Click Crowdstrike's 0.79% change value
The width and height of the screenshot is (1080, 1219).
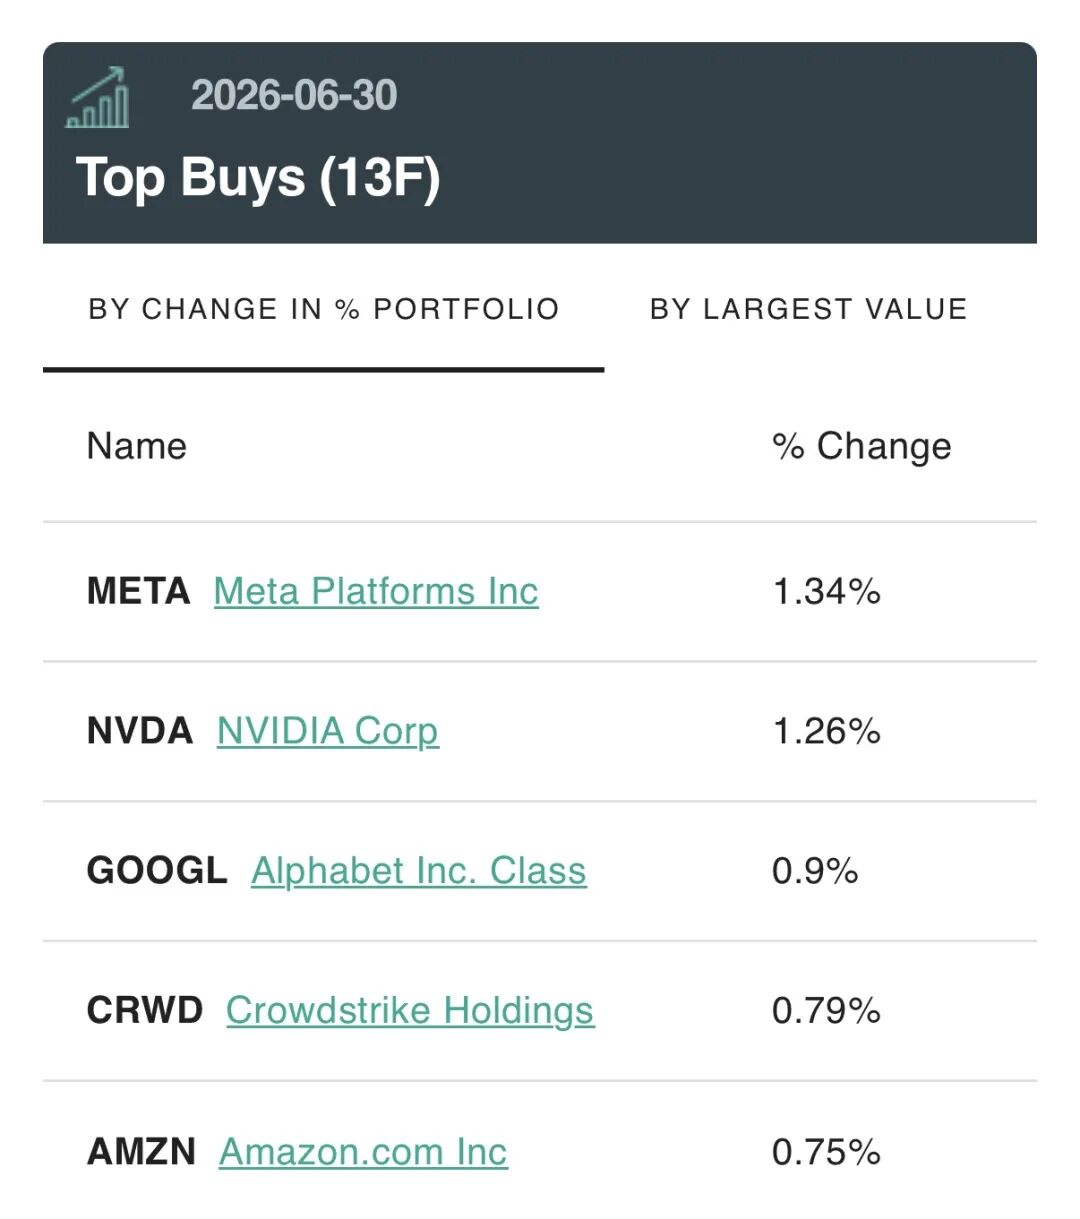(x=826, y=1011)
